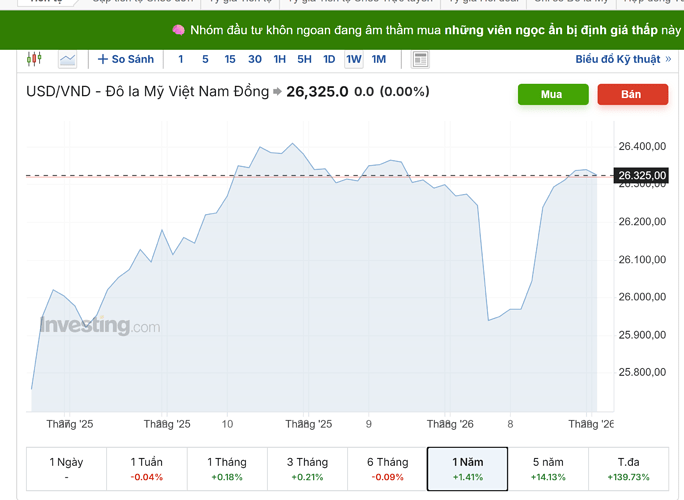The width and height of the screenshot is (684, 500).
Task: Select the 1W timeframe interval
Action: [354, 59]
